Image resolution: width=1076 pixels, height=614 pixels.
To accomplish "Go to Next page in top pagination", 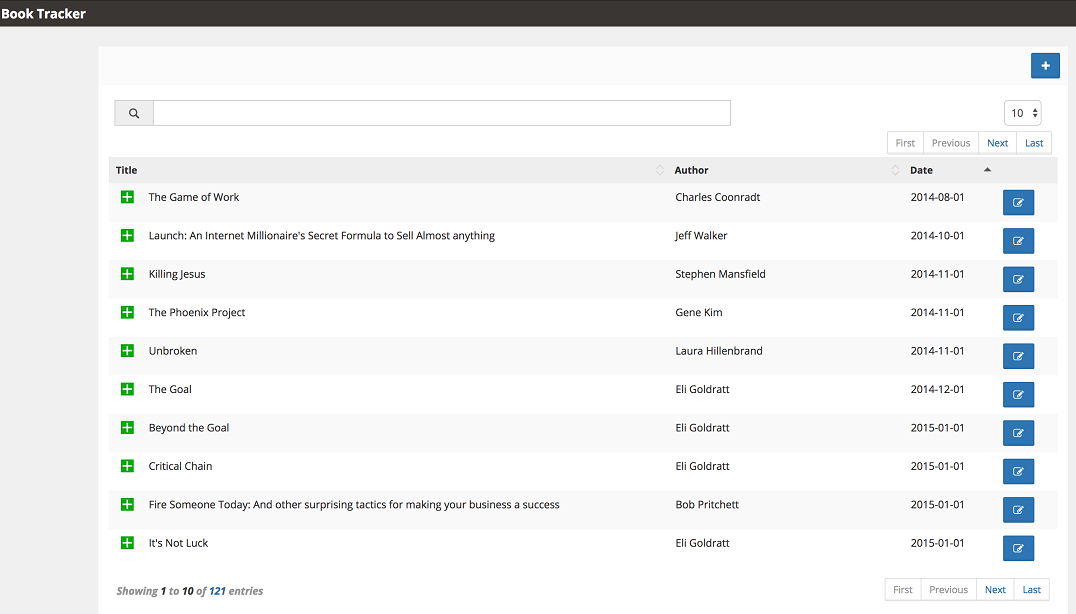I will click(x=997, y=143).
